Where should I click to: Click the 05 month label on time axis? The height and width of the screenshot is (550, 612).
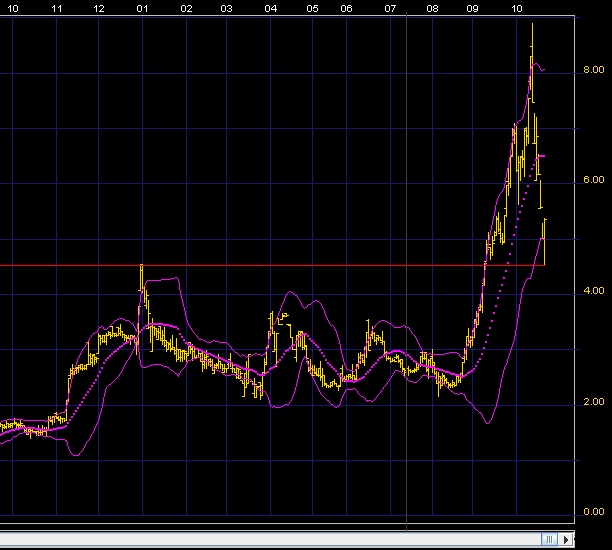click(x=312, y=9)
